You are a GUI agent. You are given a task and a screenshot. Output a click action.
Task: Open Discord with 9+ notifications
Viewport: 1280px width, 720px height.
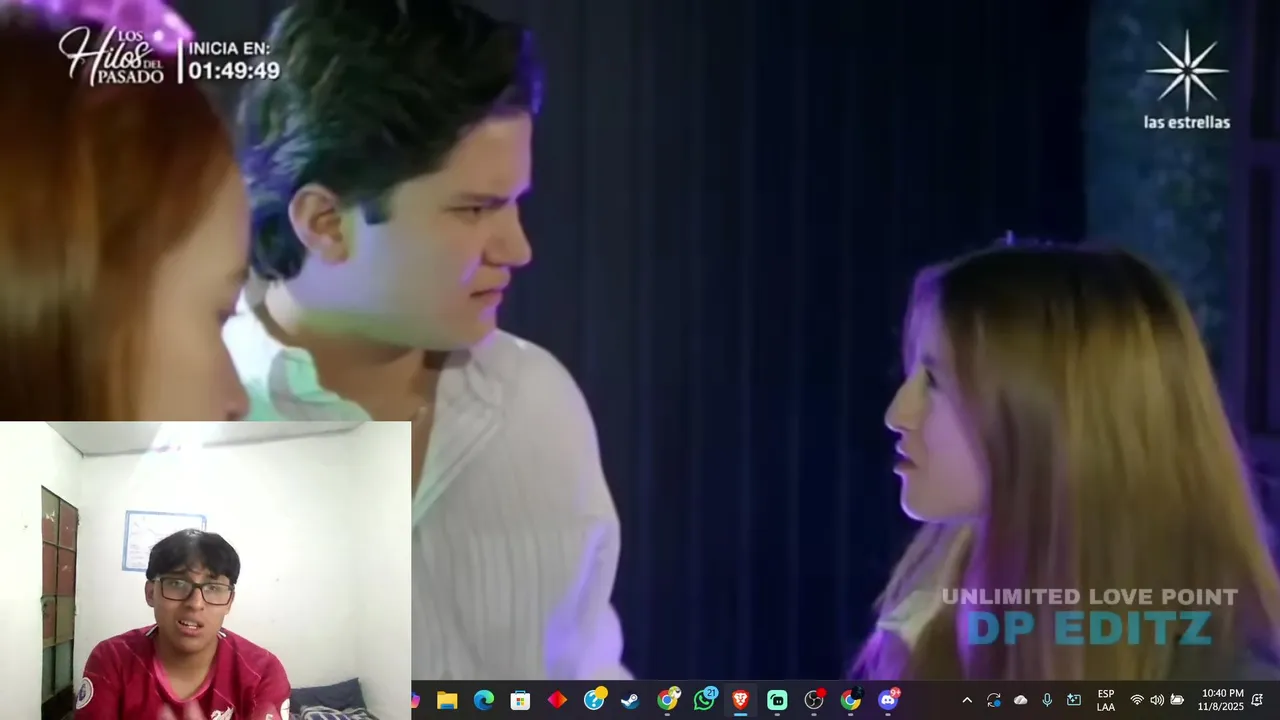click(x=888, y=699)
